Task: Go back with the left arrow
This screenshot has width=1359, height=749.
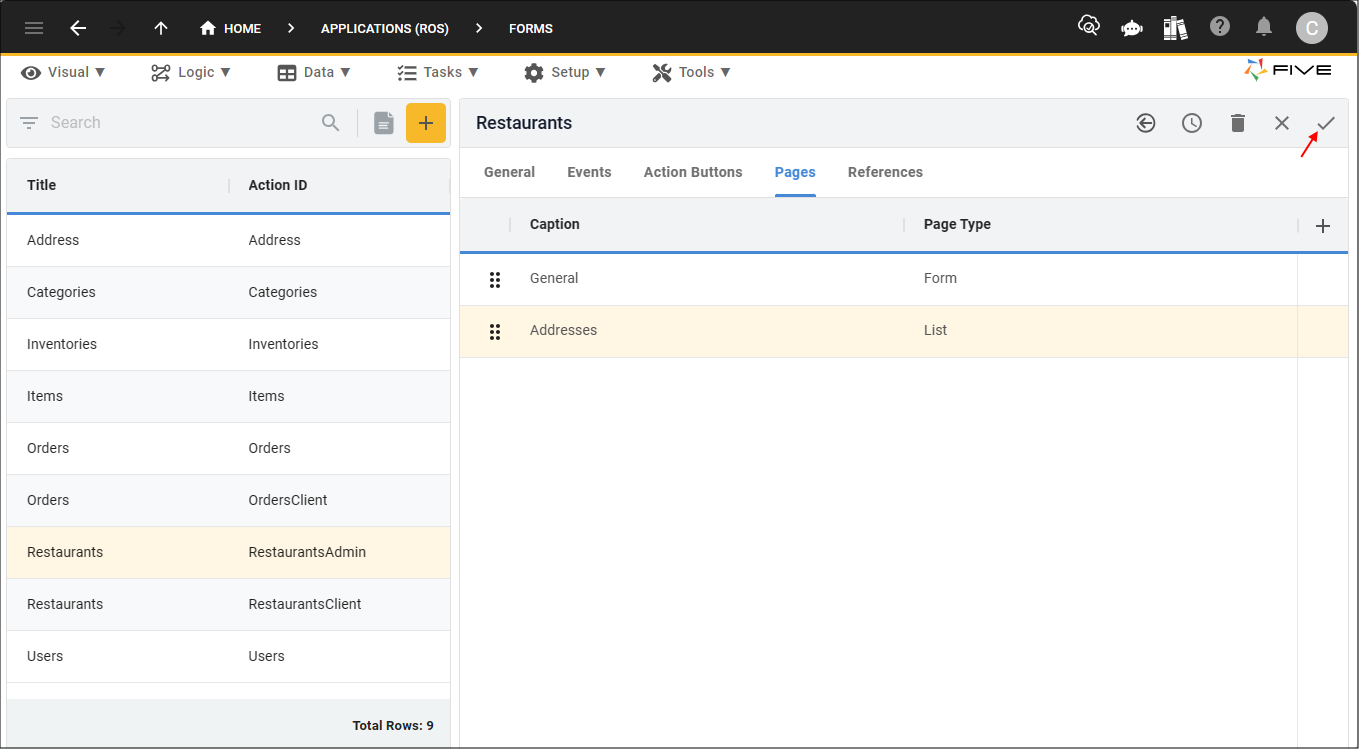Action: 78,28
